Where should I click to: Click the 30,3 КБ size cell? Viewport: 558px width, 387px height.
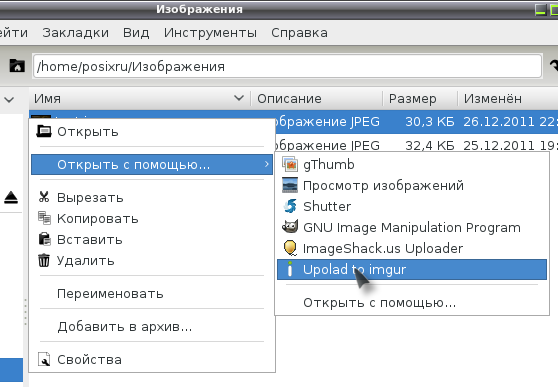pyautogui.click(x=430, y=122)
